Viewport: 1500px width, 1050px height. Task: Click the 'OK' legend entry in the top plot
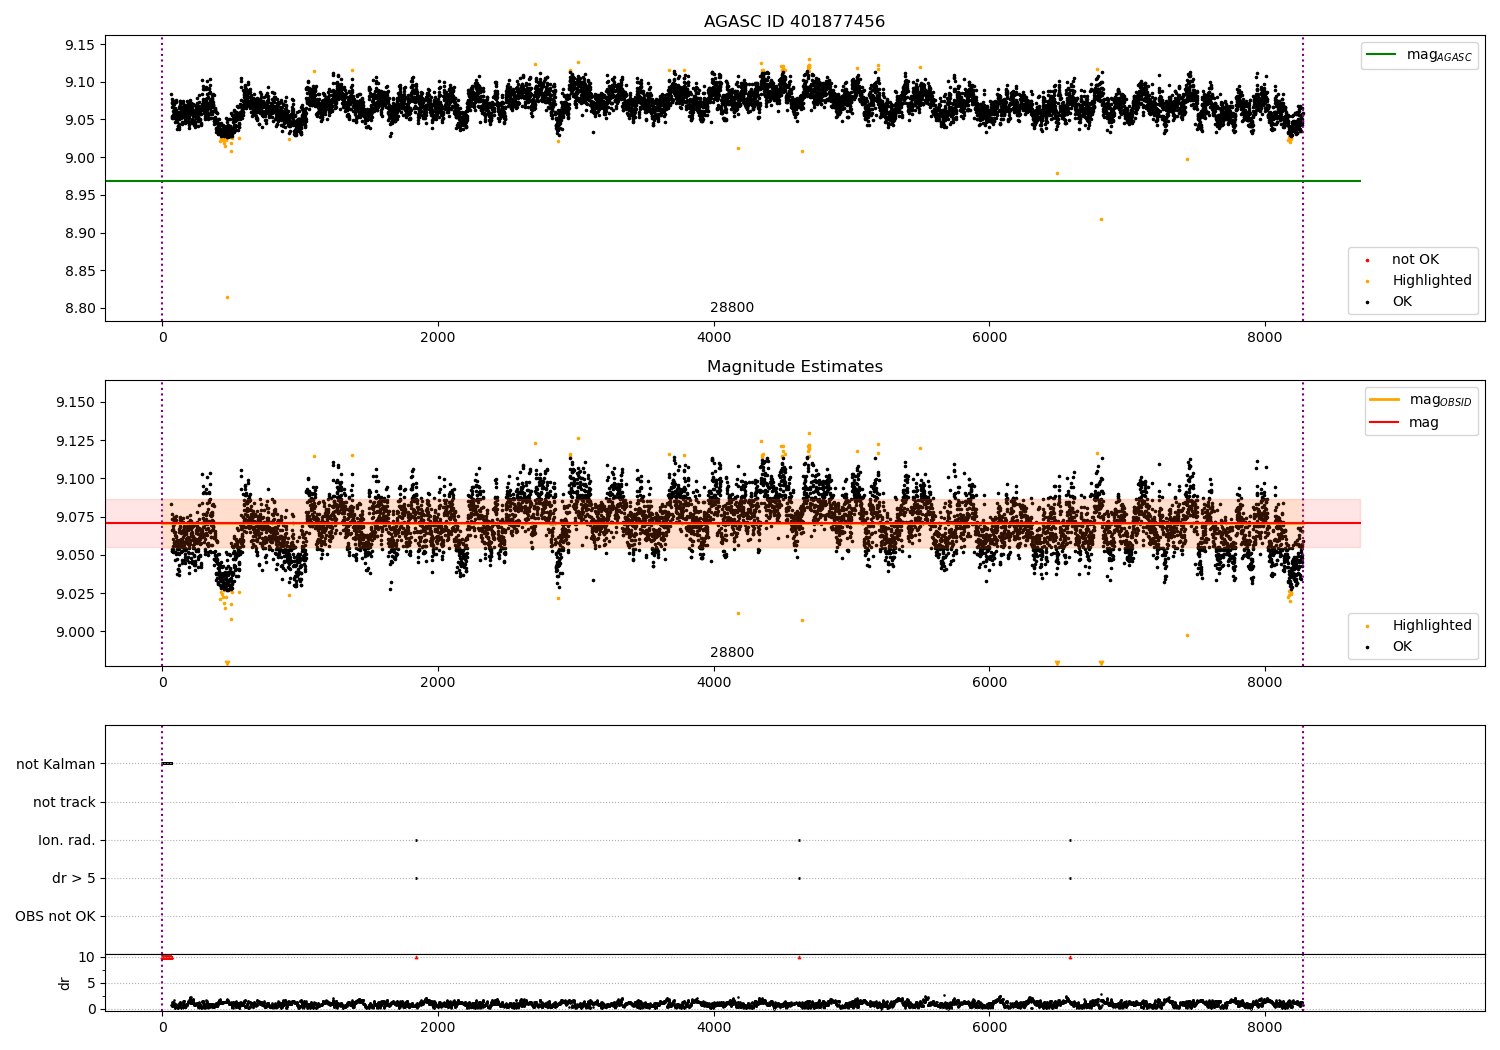click(x=1402, y=302)
